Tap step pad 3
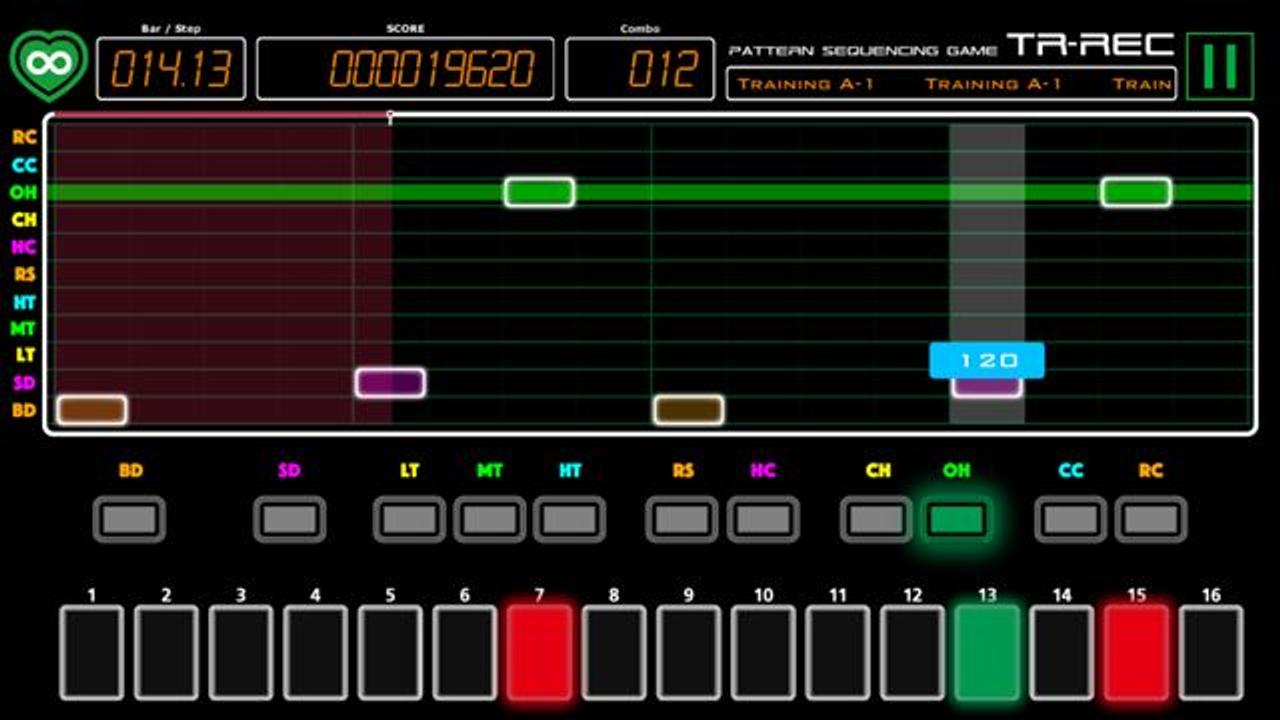 coord(241,652)
